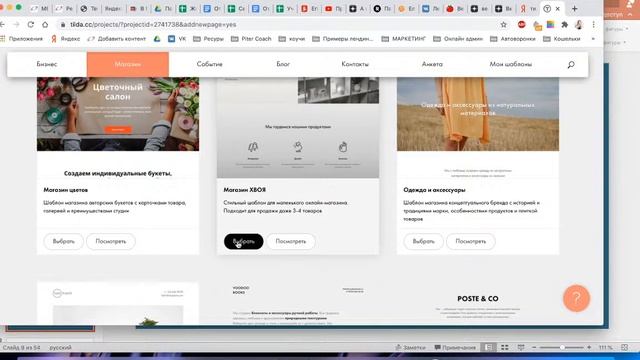The image size is (640, 360).
Task: Open Мои шаблоны tab
Action: (511, 64)
